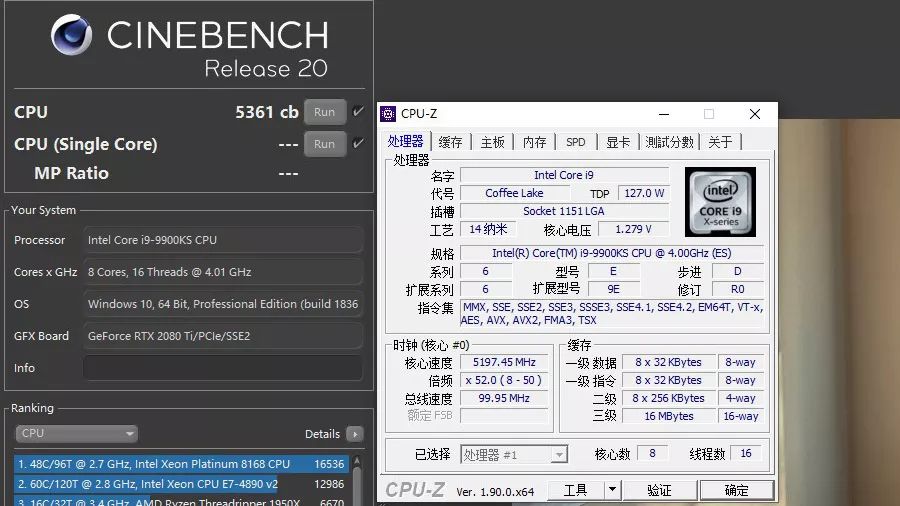Click the Cores x GHz field value
The height and width of the screenshot is (506, 900).
click(x=223, y=272)
